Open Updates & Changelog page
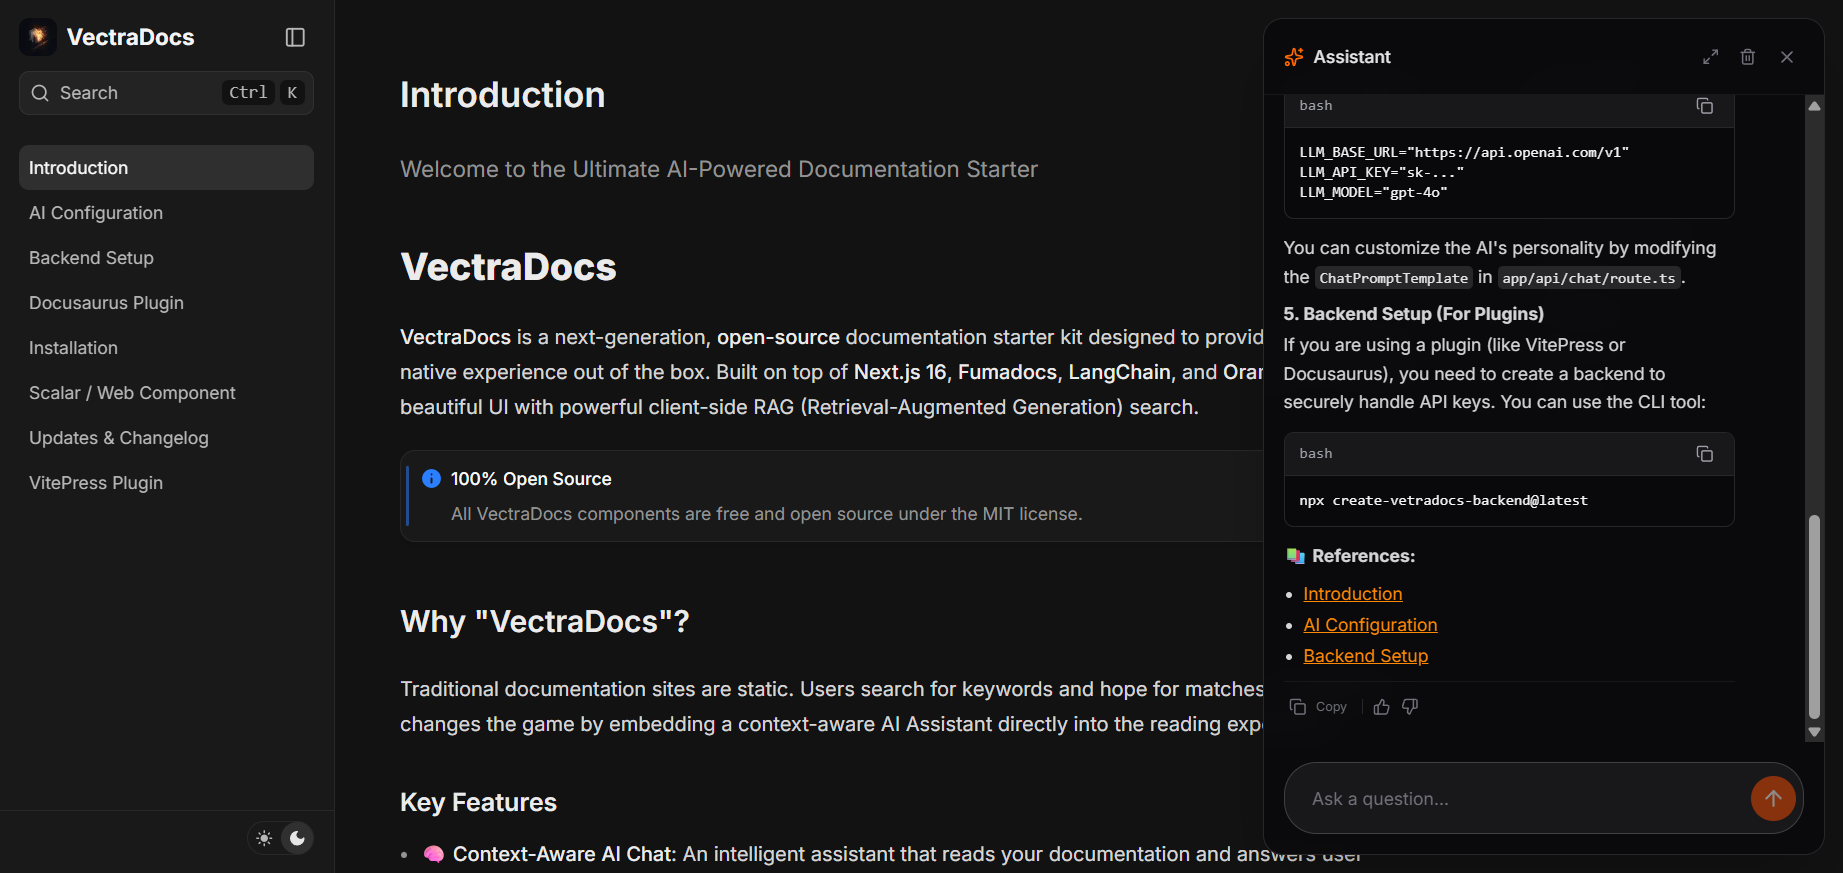This screenshot has width=1843, height=873. point(166,438)
